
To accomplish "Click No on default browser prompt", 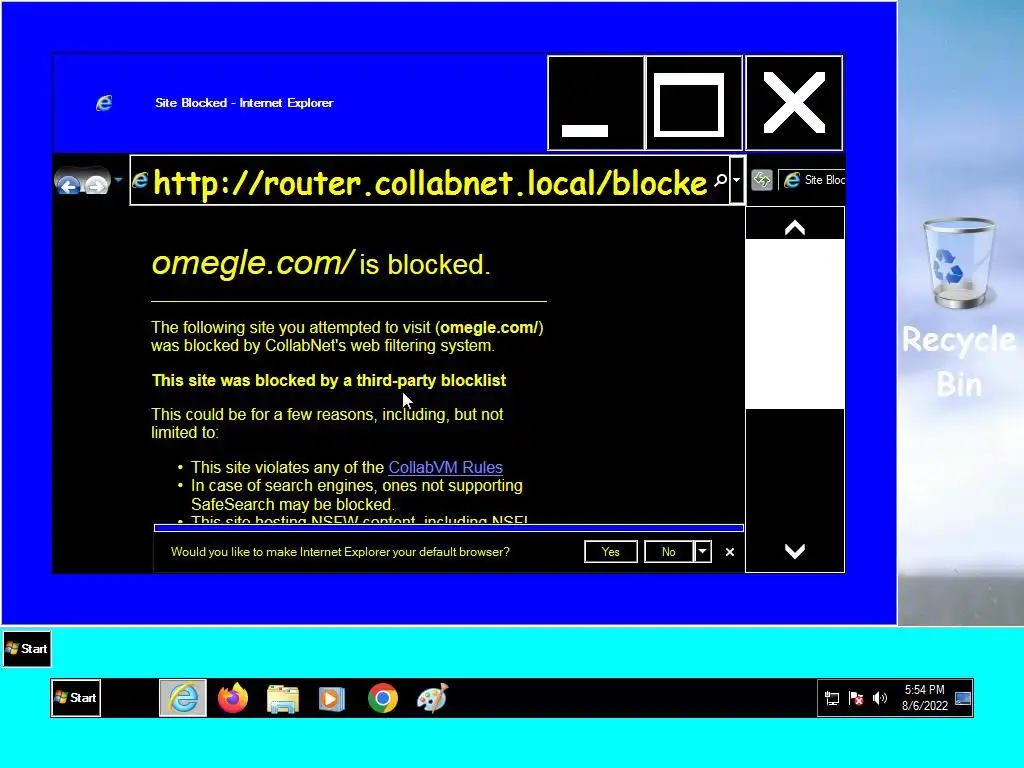I will 669,552.
